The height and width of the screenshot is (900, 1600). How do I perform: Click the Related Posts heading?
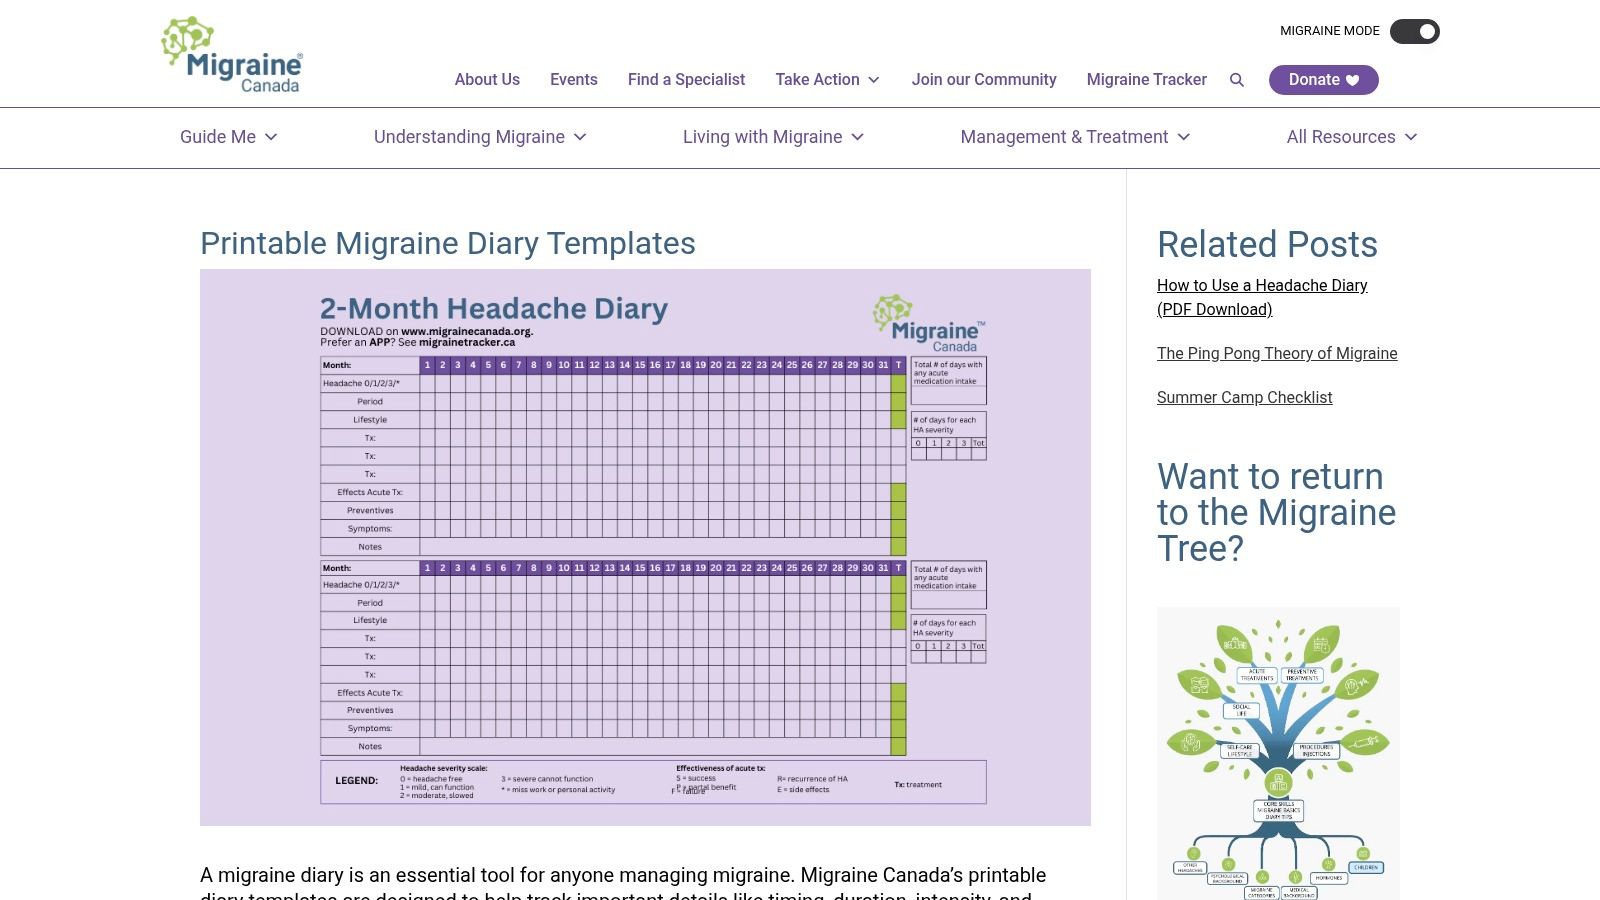pos(1267,244)
